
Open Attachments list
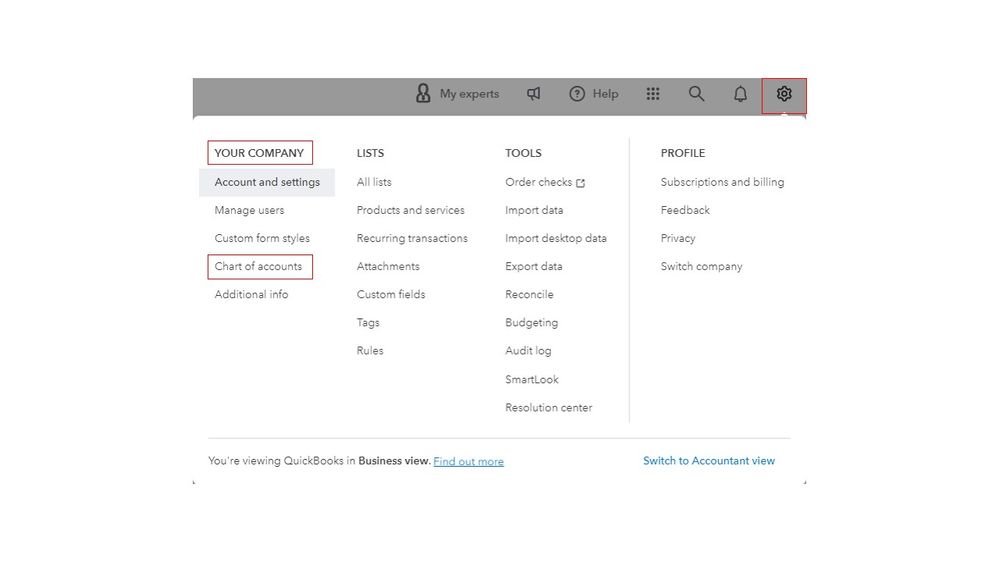pos(388,266)
